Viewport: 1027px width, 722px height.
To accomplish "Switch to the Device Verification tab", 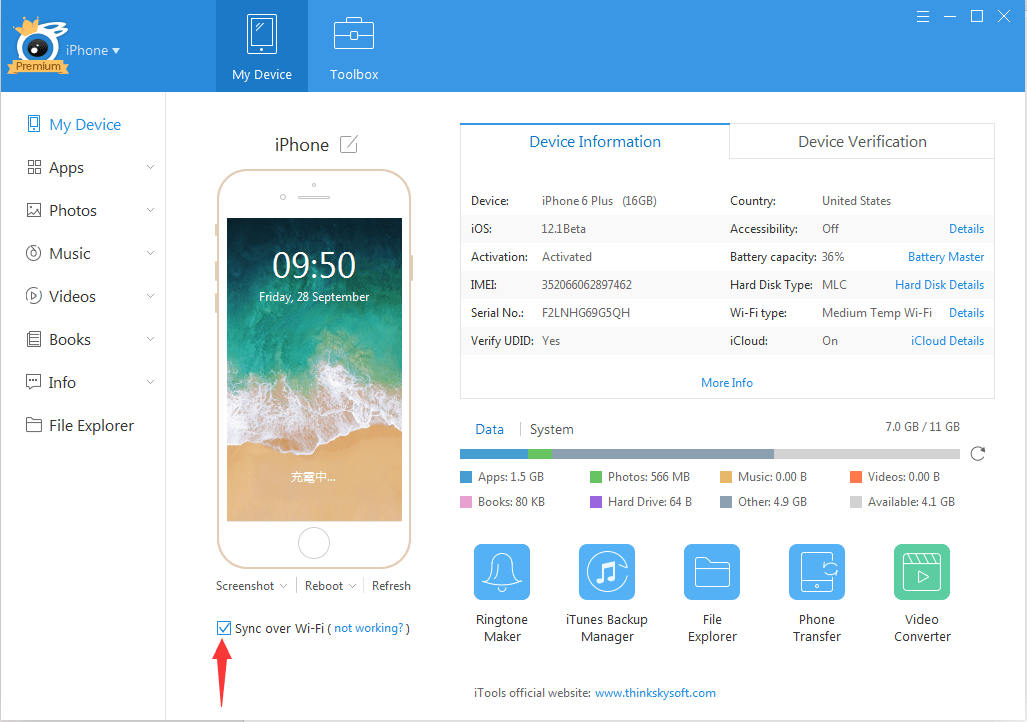I will point(862,142).
